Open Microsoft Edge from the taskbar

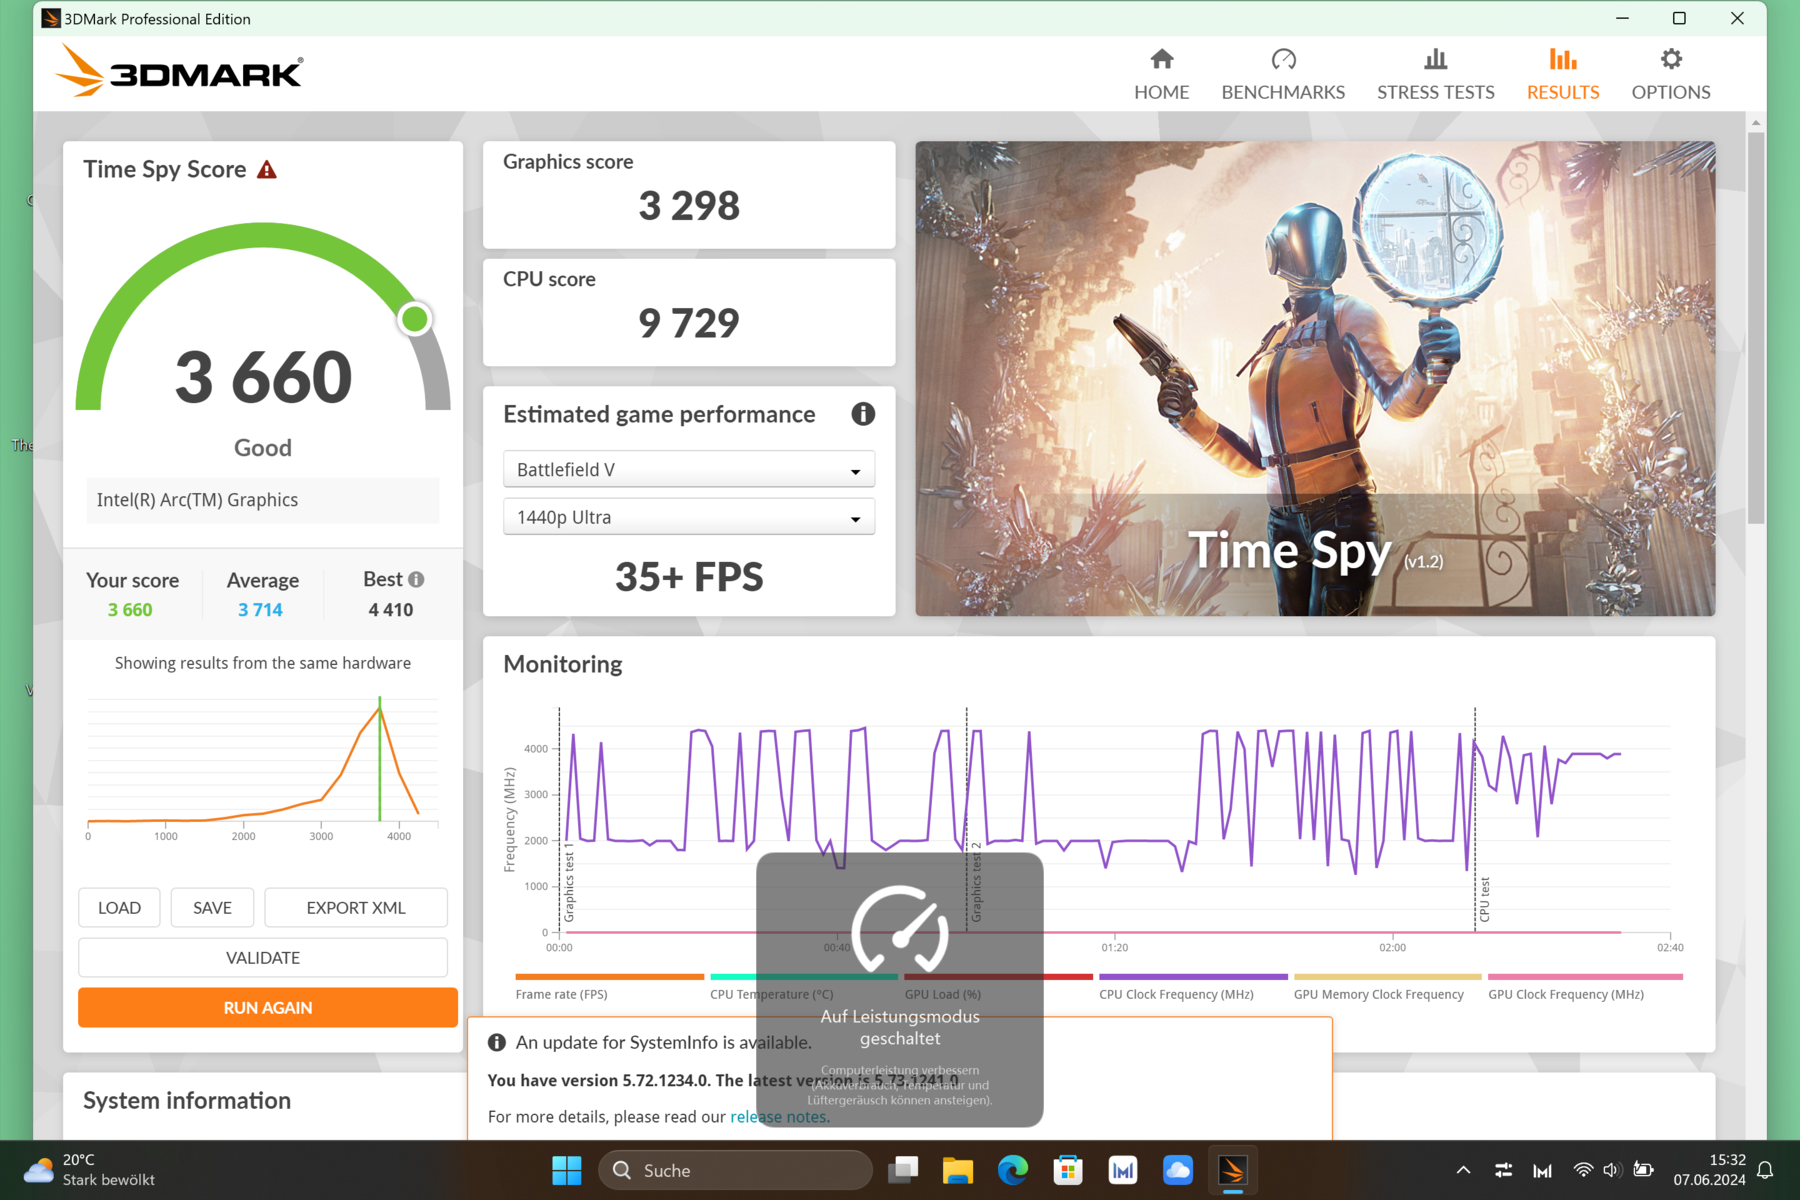[1013, 1170]
